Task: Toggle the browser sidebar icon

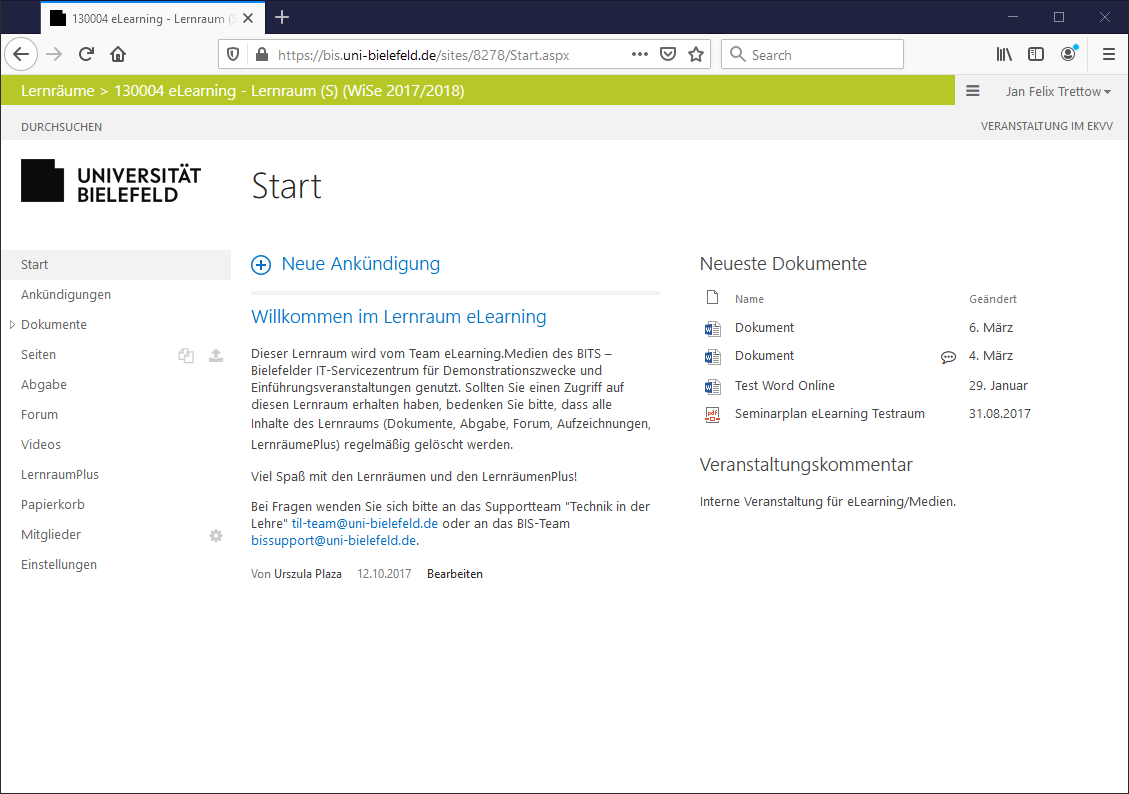Action: click(1036, 54)
